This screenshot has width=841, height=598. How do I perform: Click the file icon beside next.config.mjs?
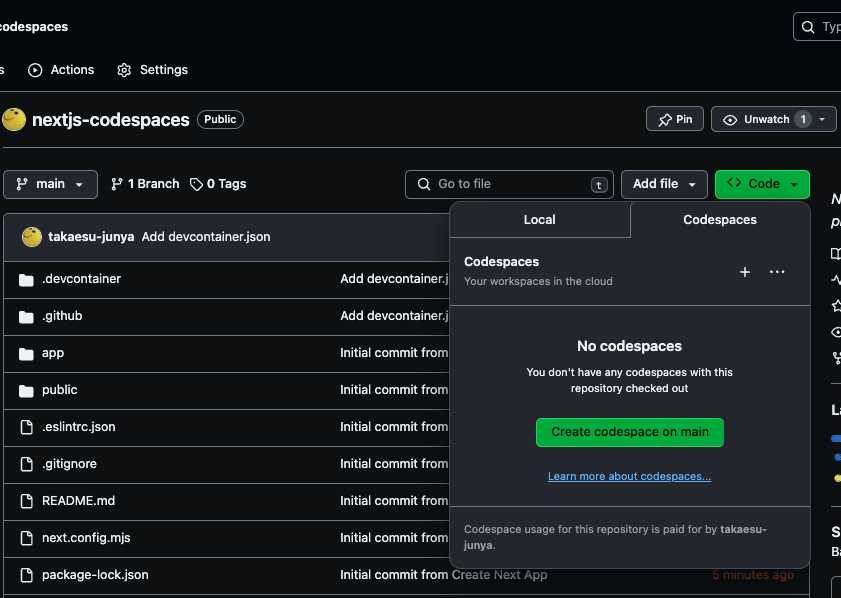pos(26,538)
